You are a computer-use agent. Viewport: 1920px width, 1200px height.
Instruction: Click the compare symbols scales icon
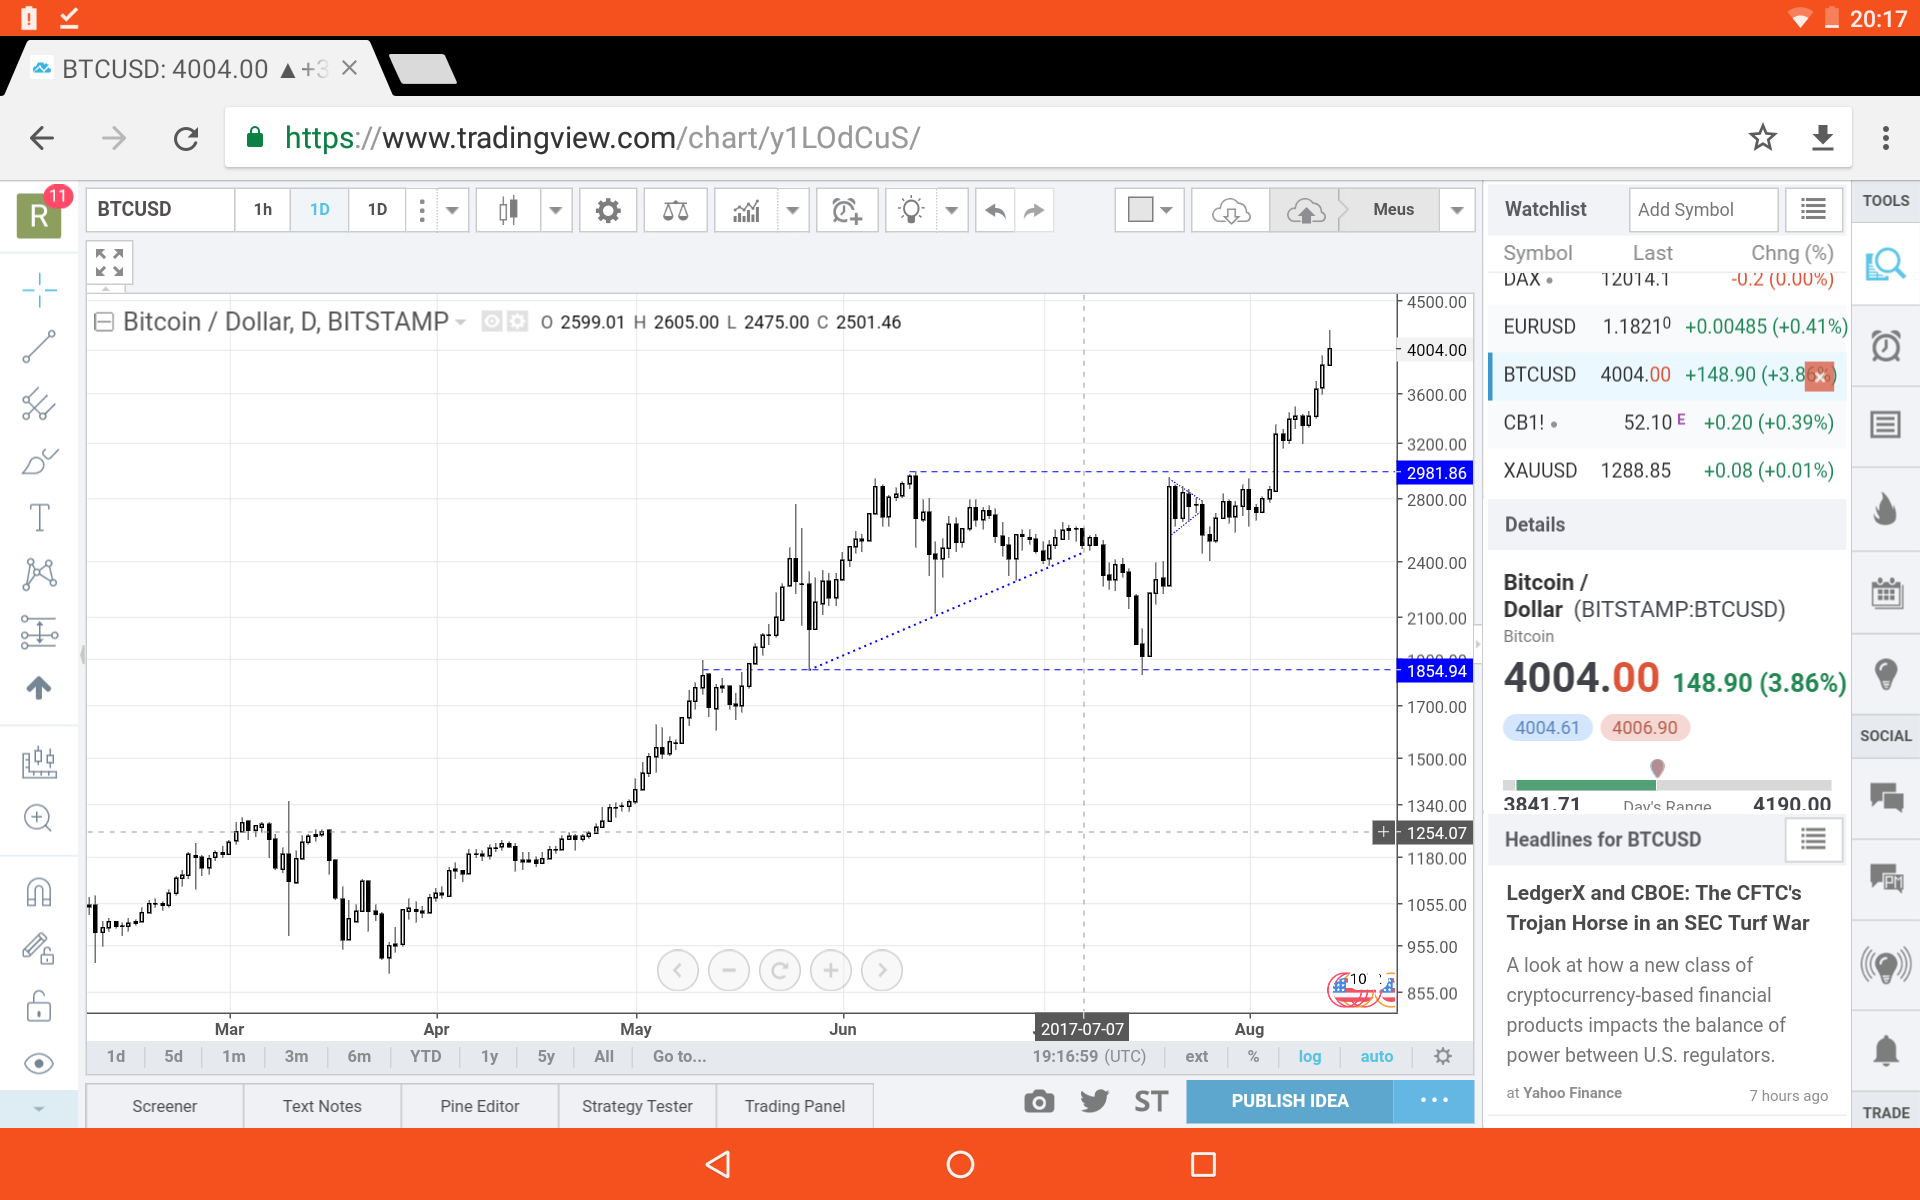tap(675, 210)
